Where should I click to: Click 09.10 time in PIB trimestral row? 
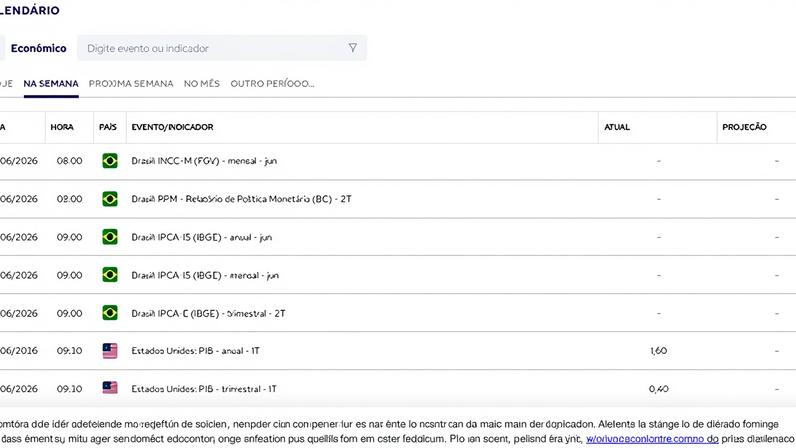[70, 389]
